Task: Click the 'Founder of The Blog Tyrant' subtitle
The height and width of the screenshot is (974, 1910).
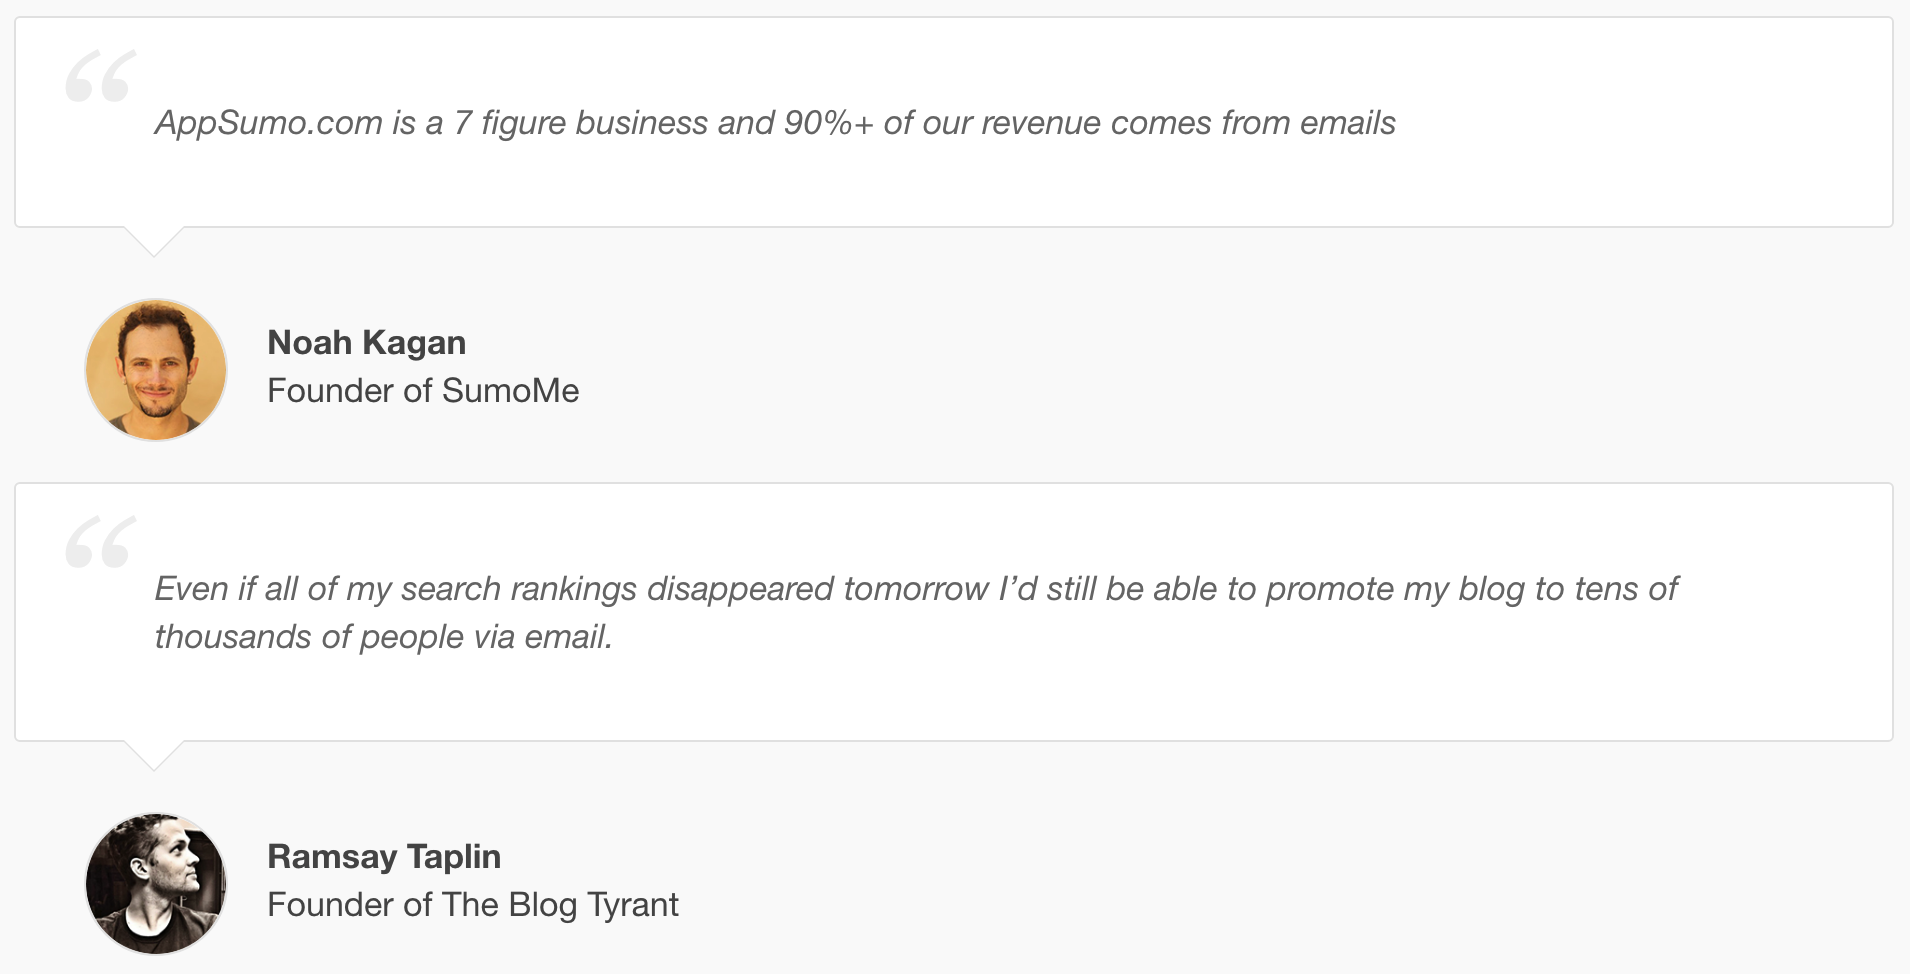Action: coord(472,905)
